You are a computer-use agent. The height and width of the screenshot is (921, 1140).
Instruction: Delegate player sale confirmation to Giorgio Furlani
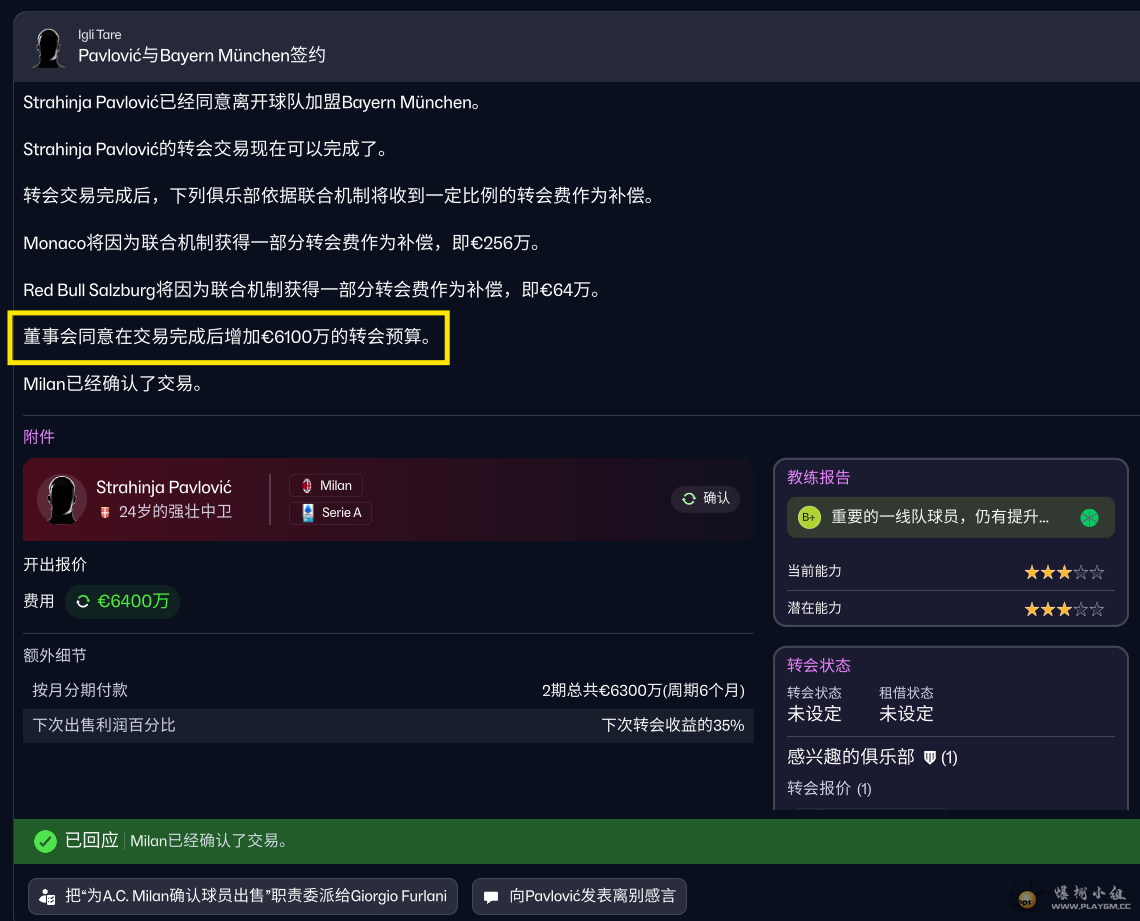[243, 896]
